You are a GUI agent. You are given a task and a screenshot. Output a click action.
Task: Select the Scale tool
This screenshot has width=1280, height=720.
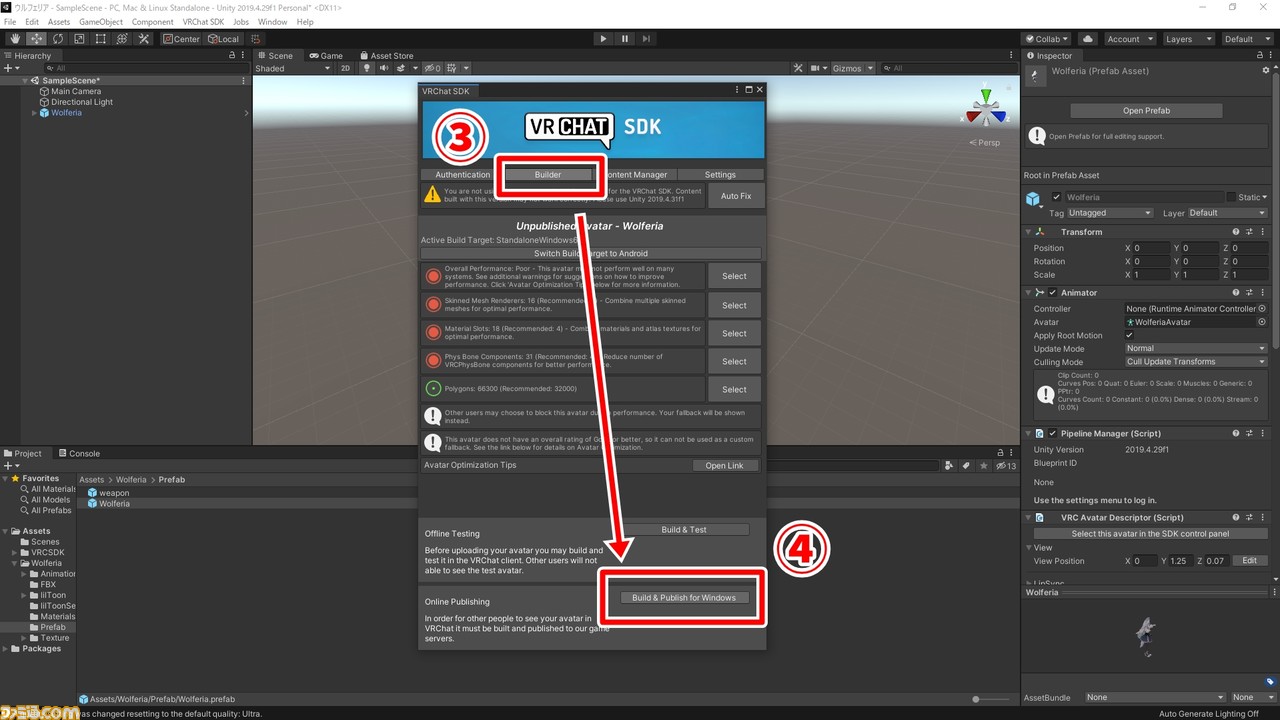coord(79,39)
